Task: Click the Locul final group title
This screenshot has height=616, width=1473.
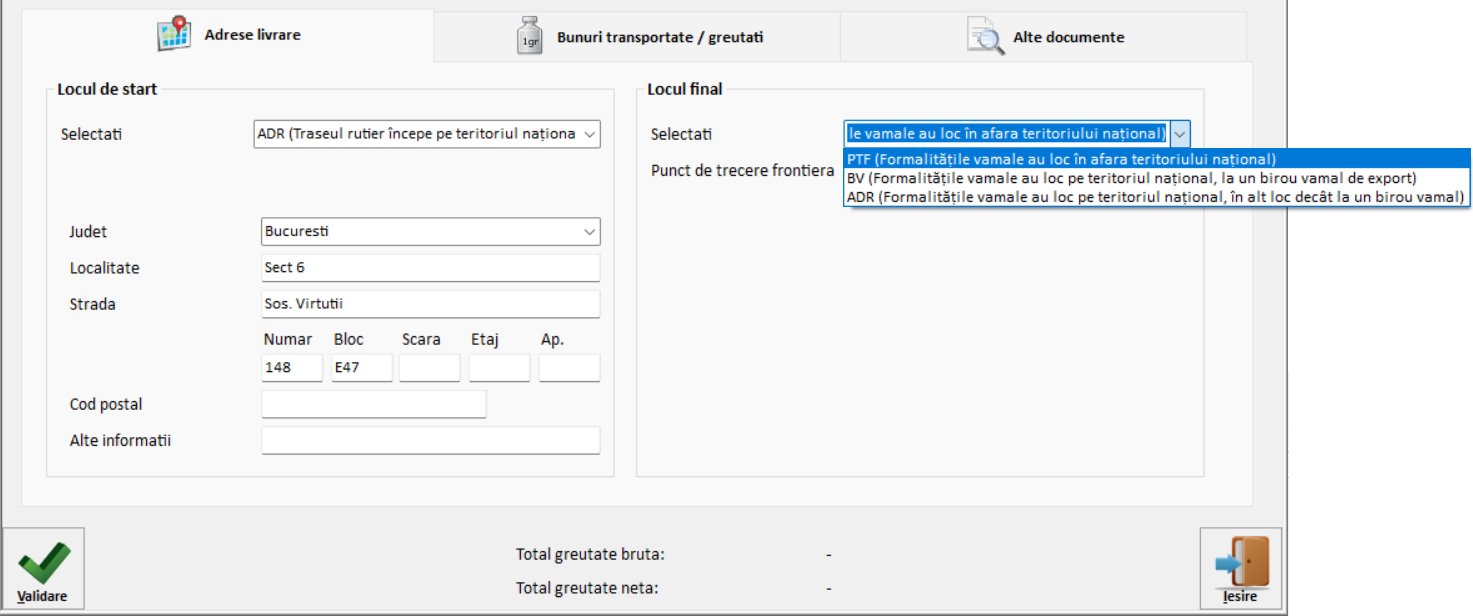Action: tap(685, 89)
